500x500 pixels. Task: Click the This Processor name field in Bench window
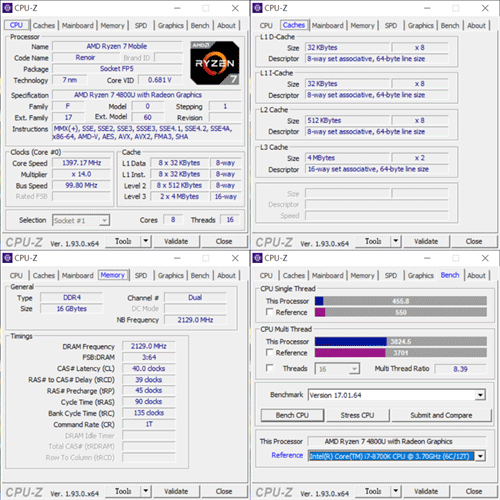click(x=396, y=441)
